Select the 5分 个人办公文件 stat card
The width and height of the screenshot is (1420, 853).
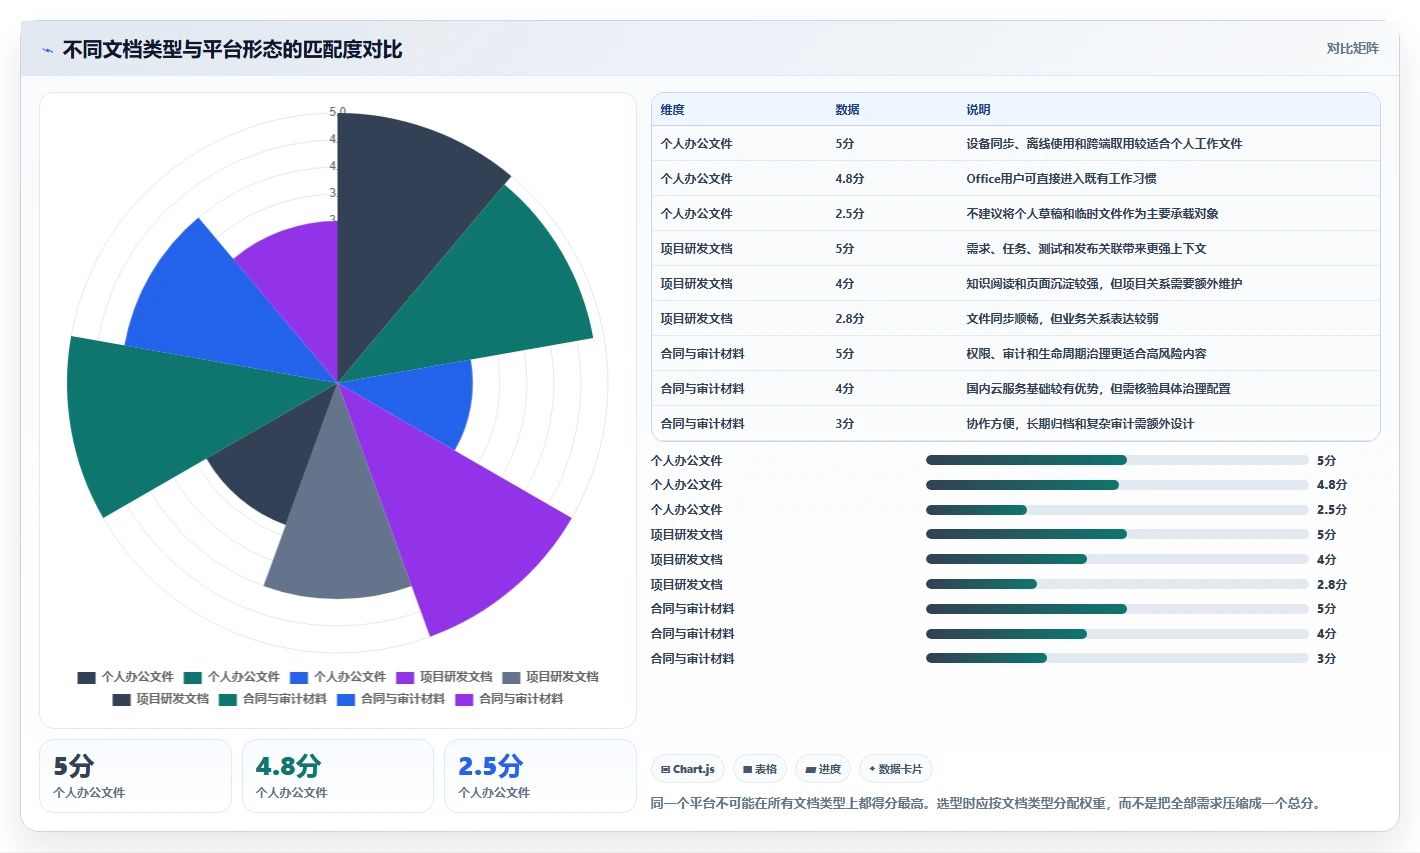click(135, 776)
